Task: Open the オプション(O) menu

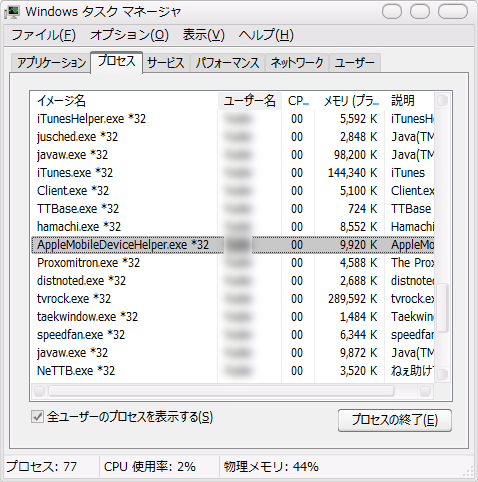Action: pyautogui.click(x=129, y=35)
